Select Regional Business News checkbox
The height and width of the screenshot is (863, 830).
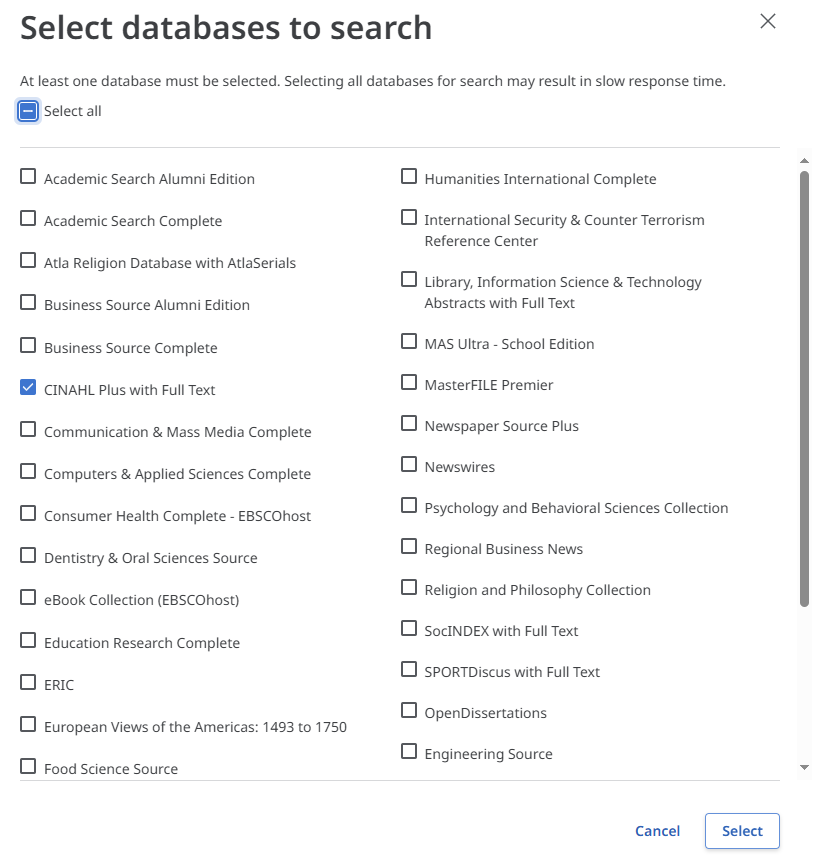coord(409,547)
